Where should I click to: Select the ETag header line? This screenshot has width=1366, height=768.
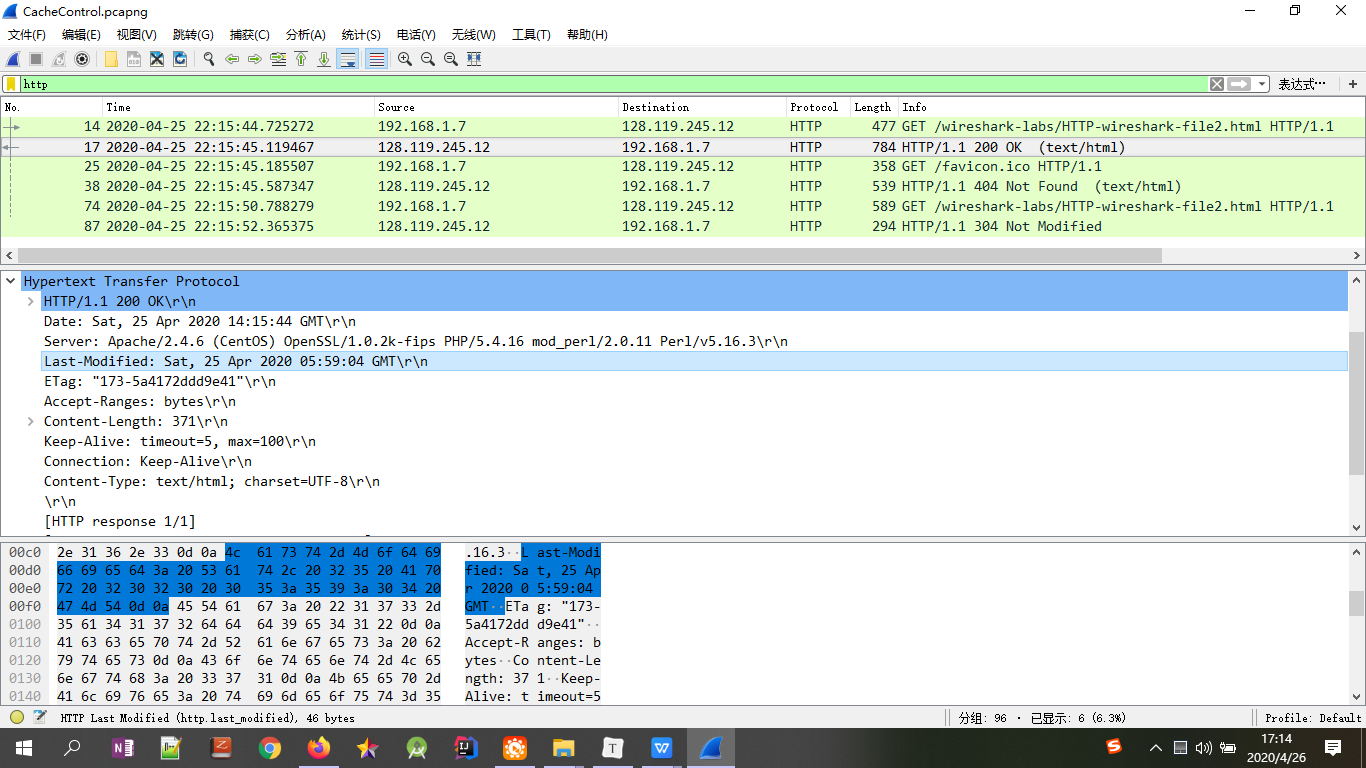tap(160, 381)
